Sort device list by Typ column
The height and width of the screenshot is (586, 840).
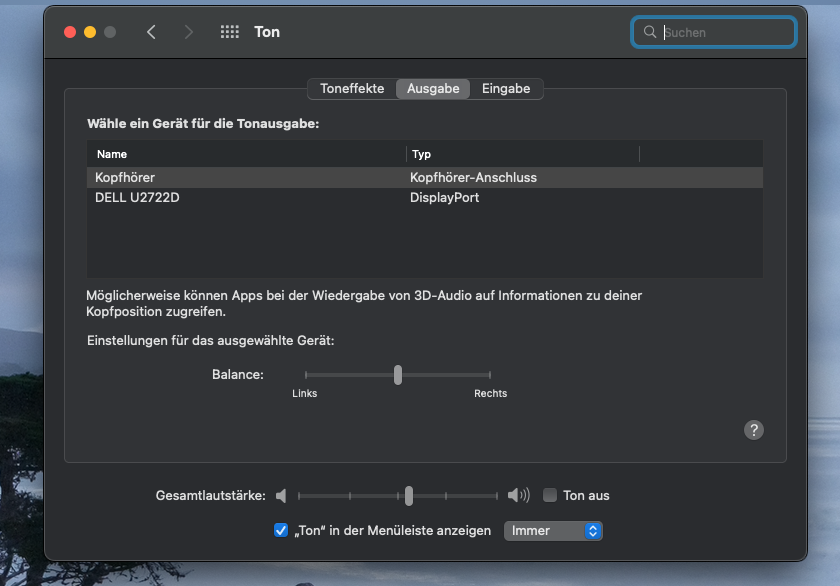click(522, 154)
